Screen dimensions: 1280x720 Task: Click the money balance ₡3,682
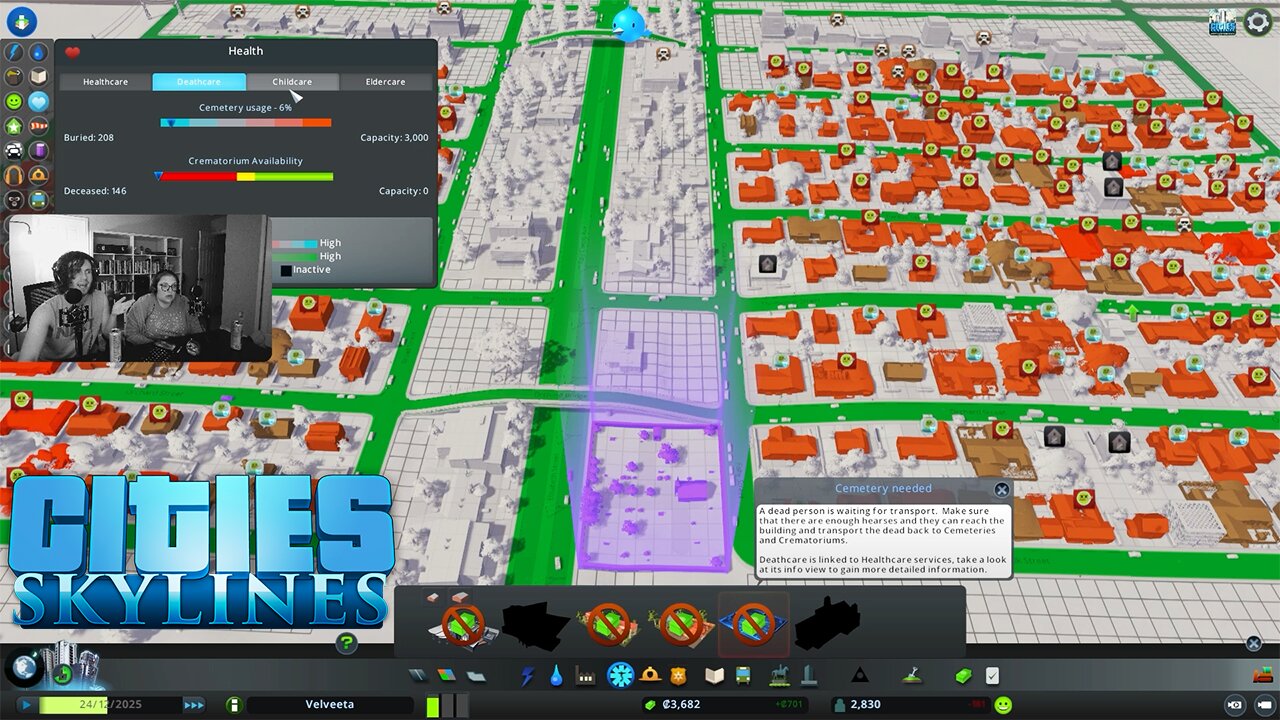[x=680, y=705]
